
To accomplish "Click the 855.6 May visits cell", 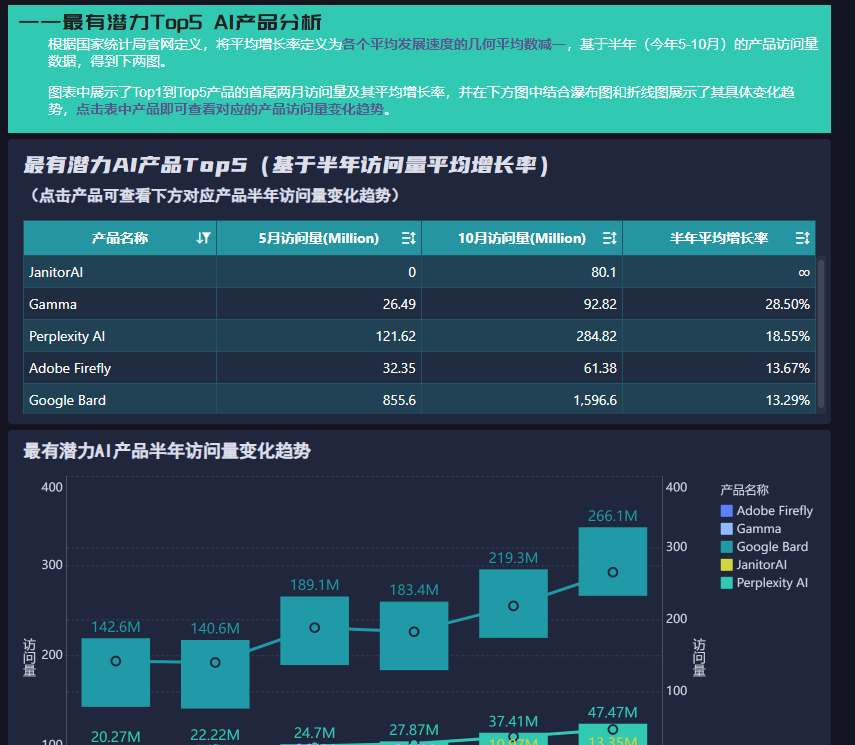I will pyautogui.click(x=319, y=400).
